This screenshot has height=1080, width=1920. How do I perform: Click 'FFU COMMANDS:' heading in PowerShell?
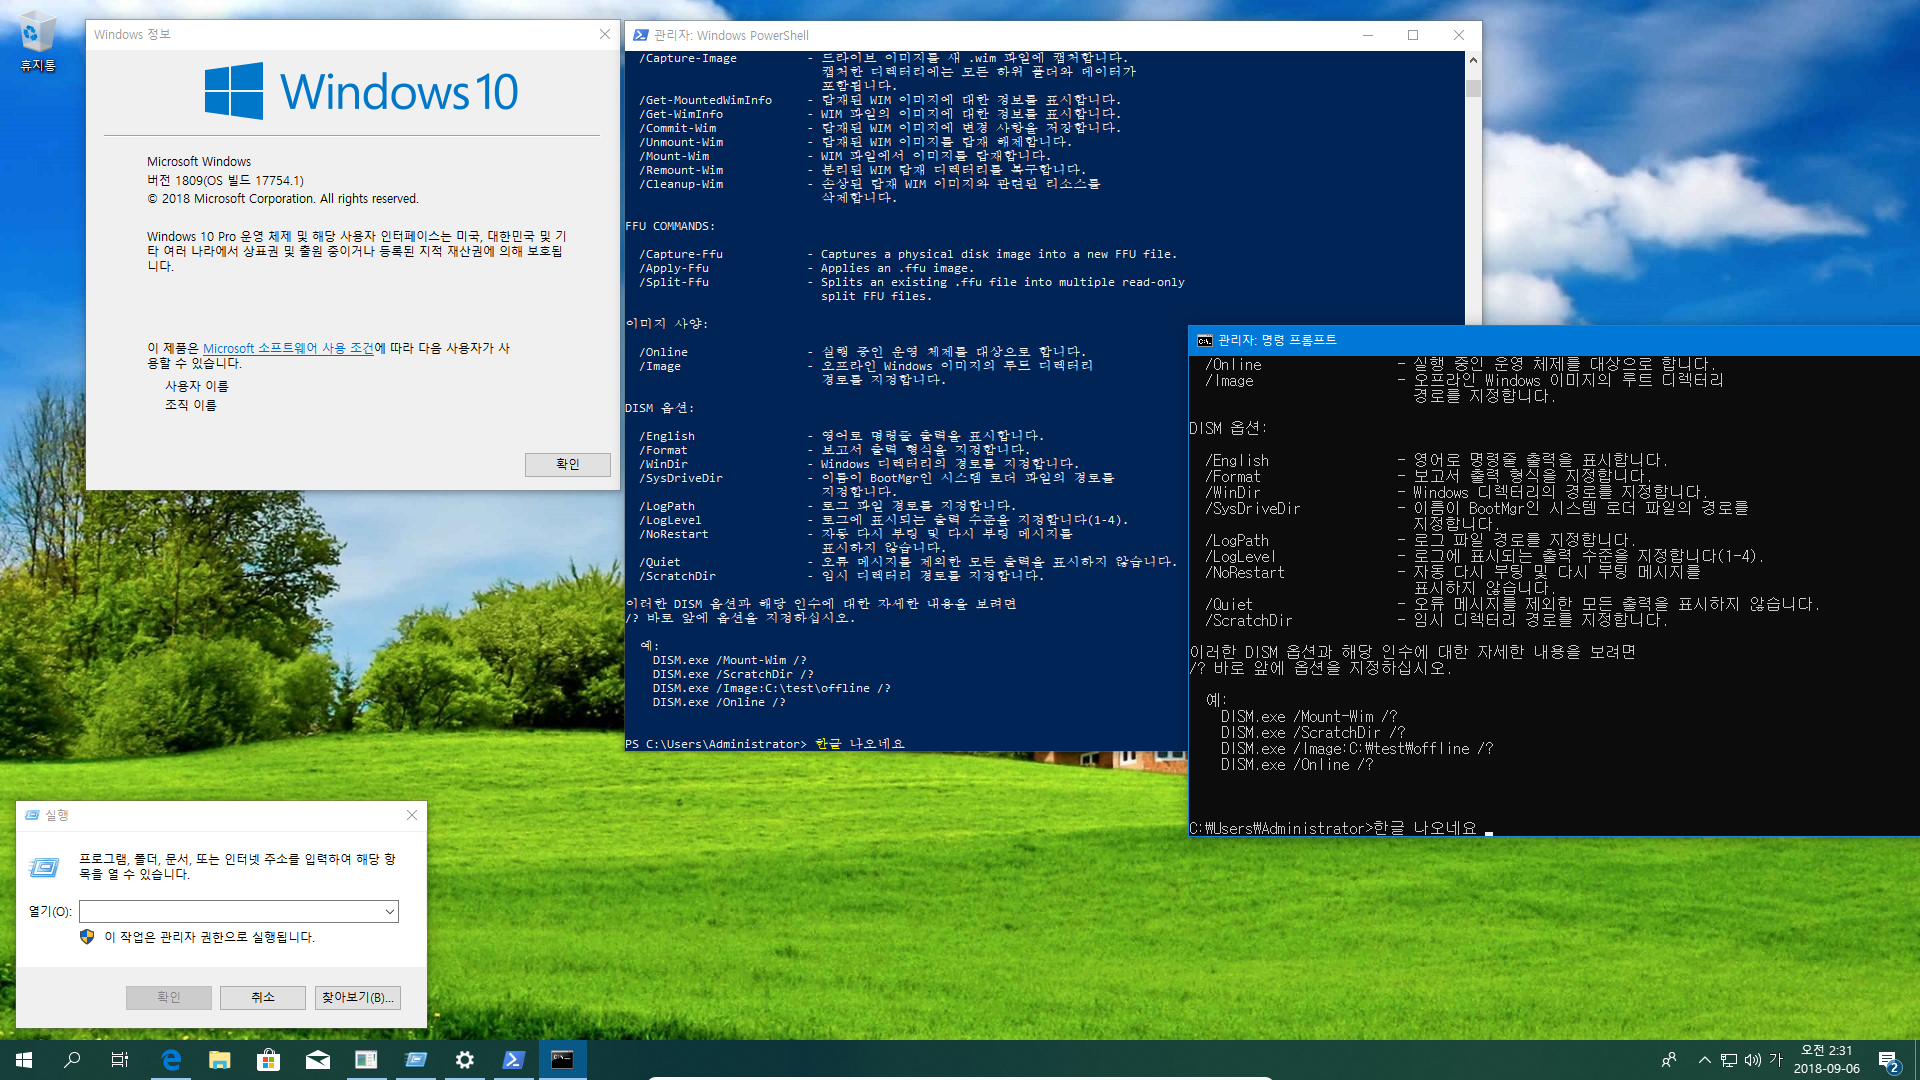670,226
